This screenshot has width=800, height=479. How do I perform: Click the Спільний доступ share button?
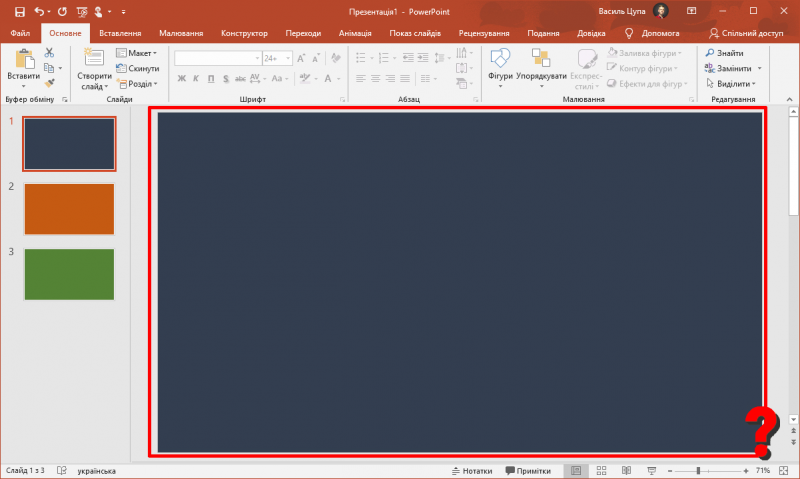(746, 33)
